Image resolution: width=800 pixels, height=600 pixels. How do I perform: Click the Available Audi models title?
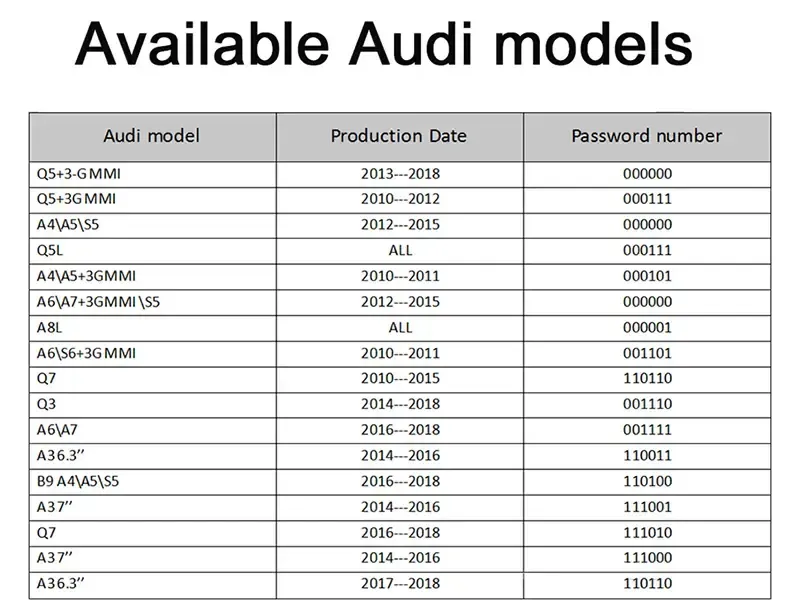384,43
